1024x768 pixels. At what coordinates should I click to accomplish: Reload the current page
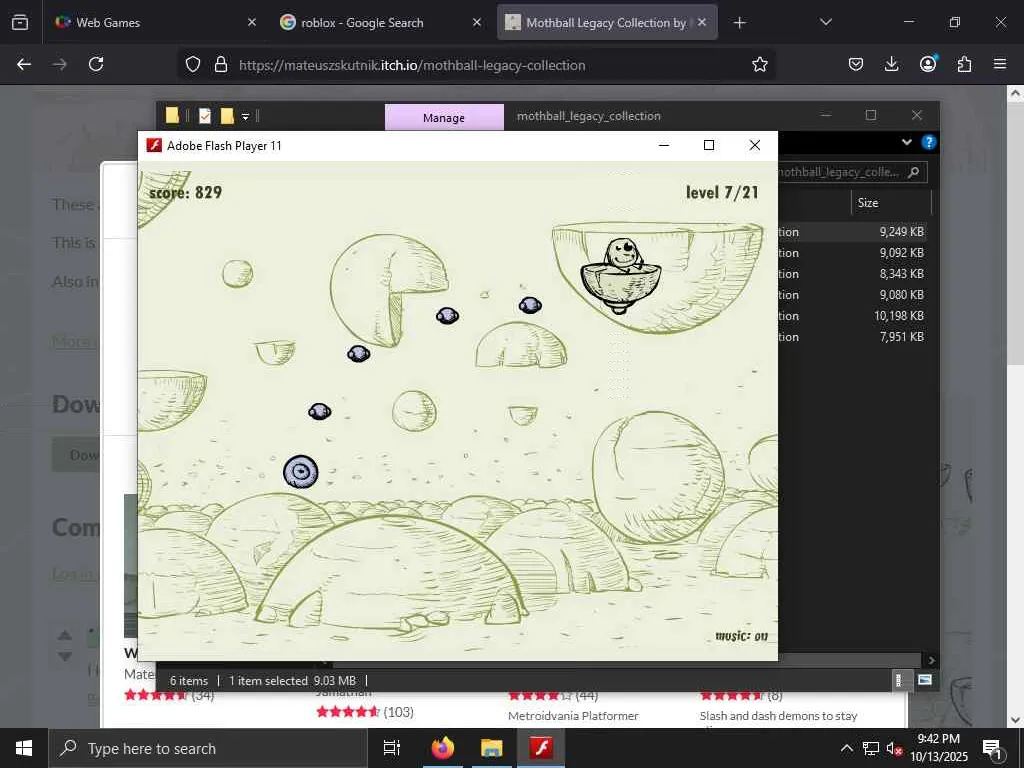(x=96, y=64)
